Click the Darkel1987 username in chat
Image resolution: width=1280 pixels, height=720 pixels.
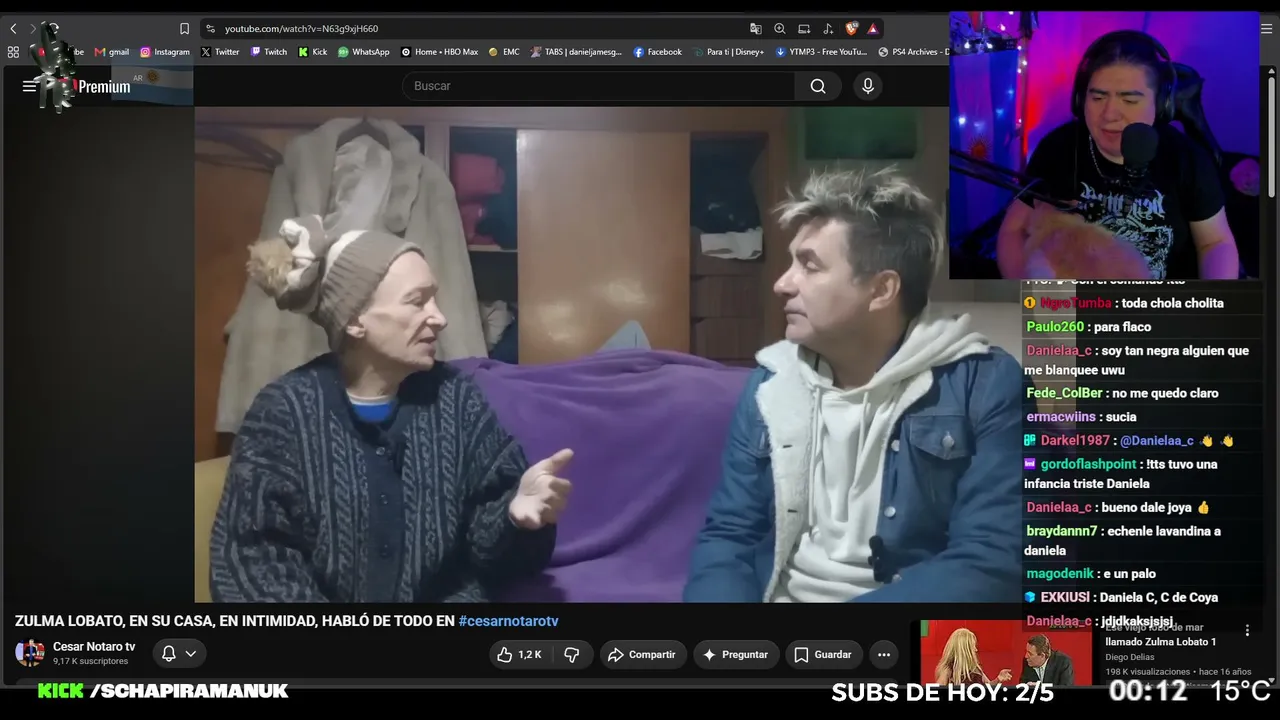coord(1075,441)
